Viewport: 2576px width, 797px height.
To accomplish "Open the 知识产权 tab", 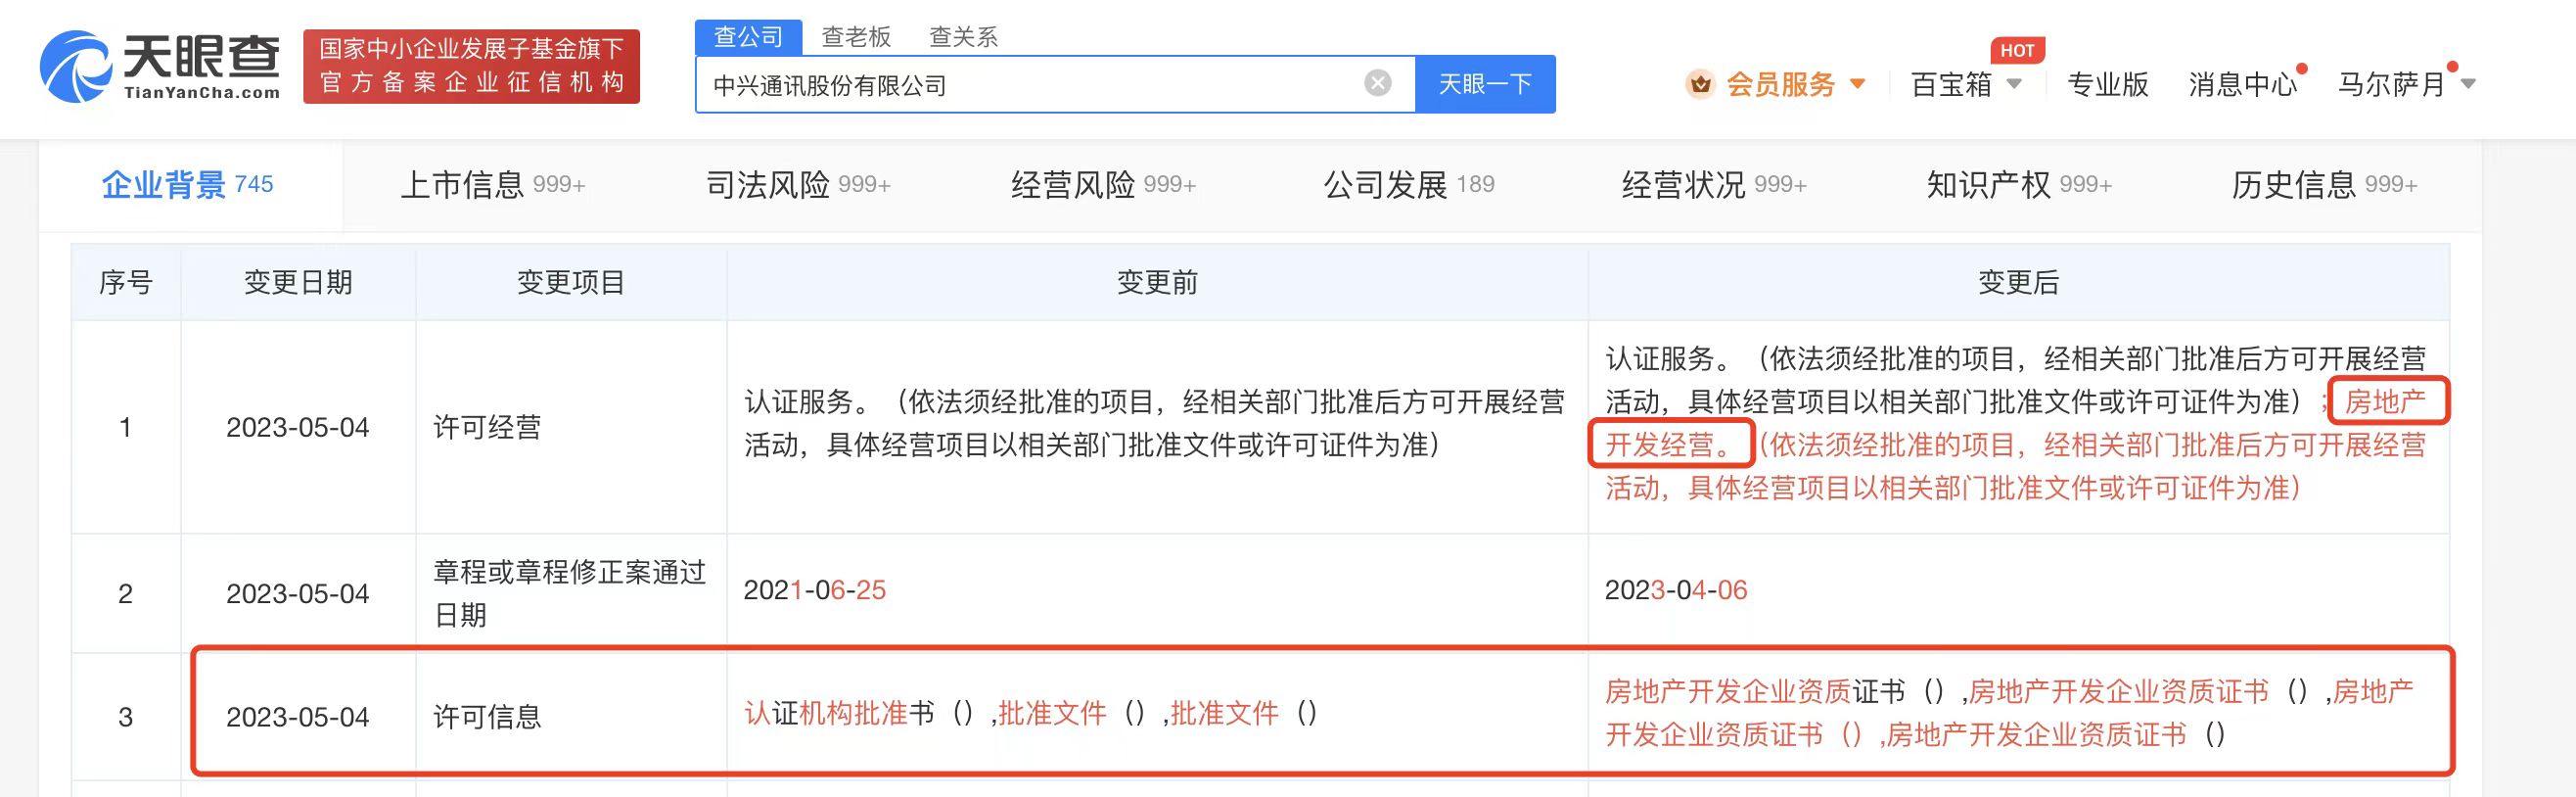I will click(2019, 184).
